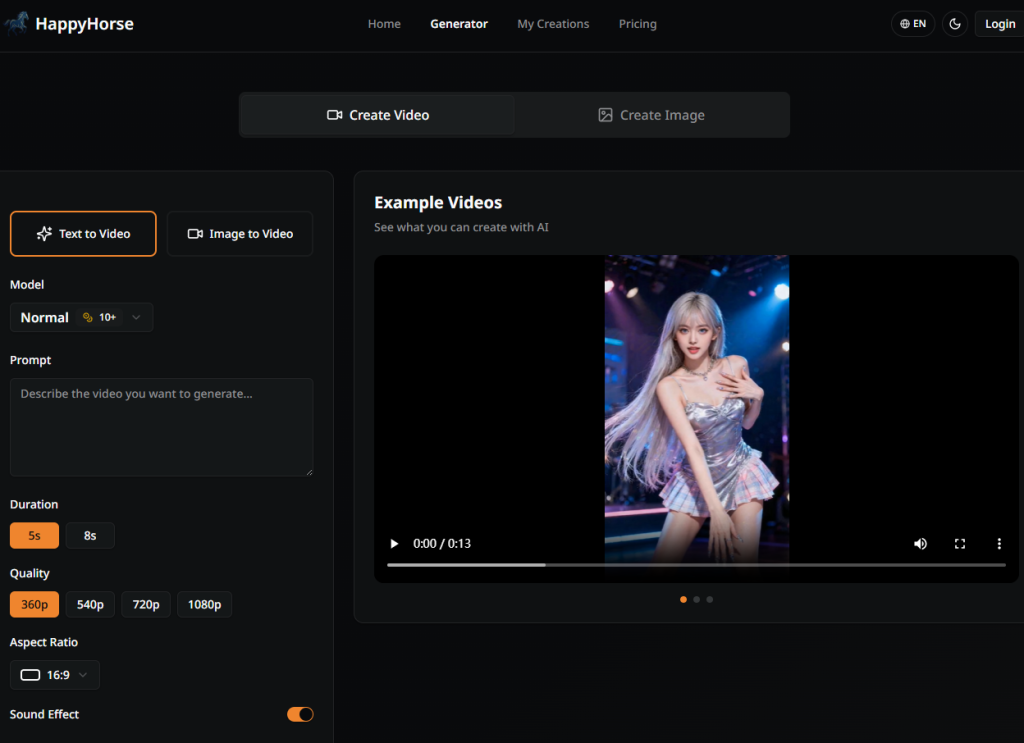Open the EN language selector

tap(913, 24)
